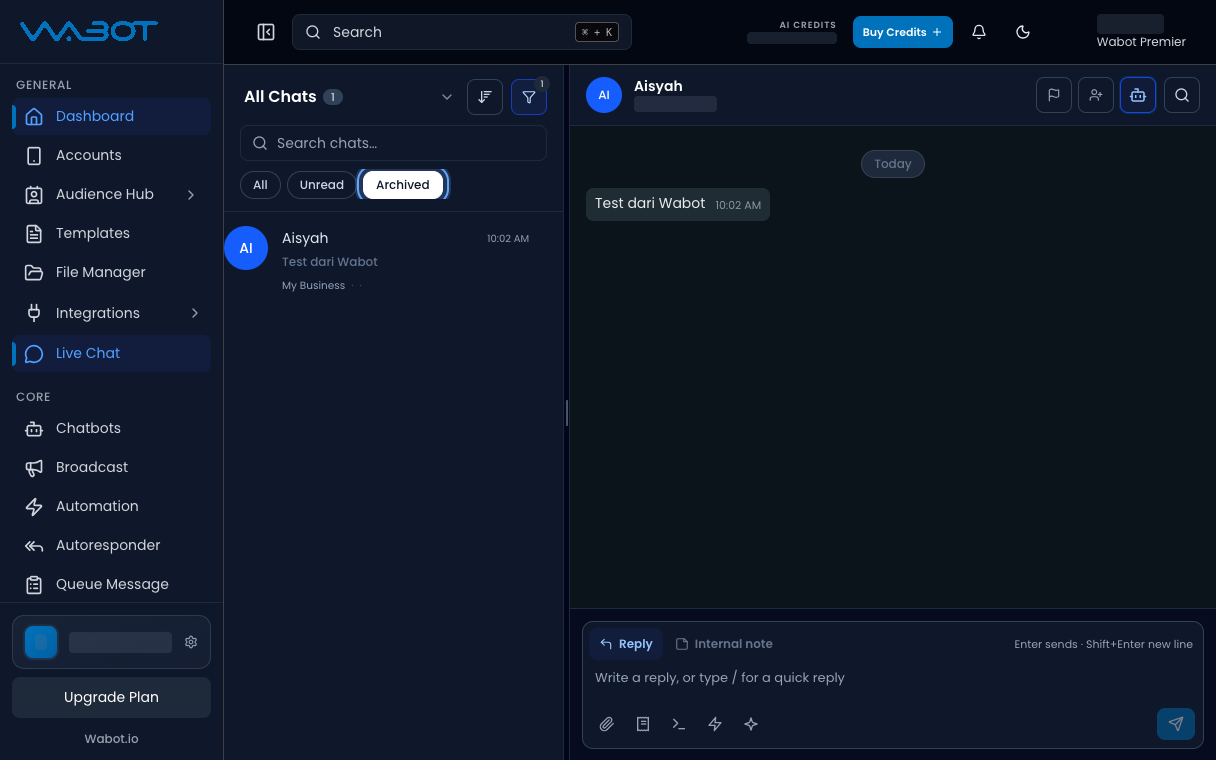Switch to the Internal note tab
This screenshot has width=1216, height=760.
724,644
